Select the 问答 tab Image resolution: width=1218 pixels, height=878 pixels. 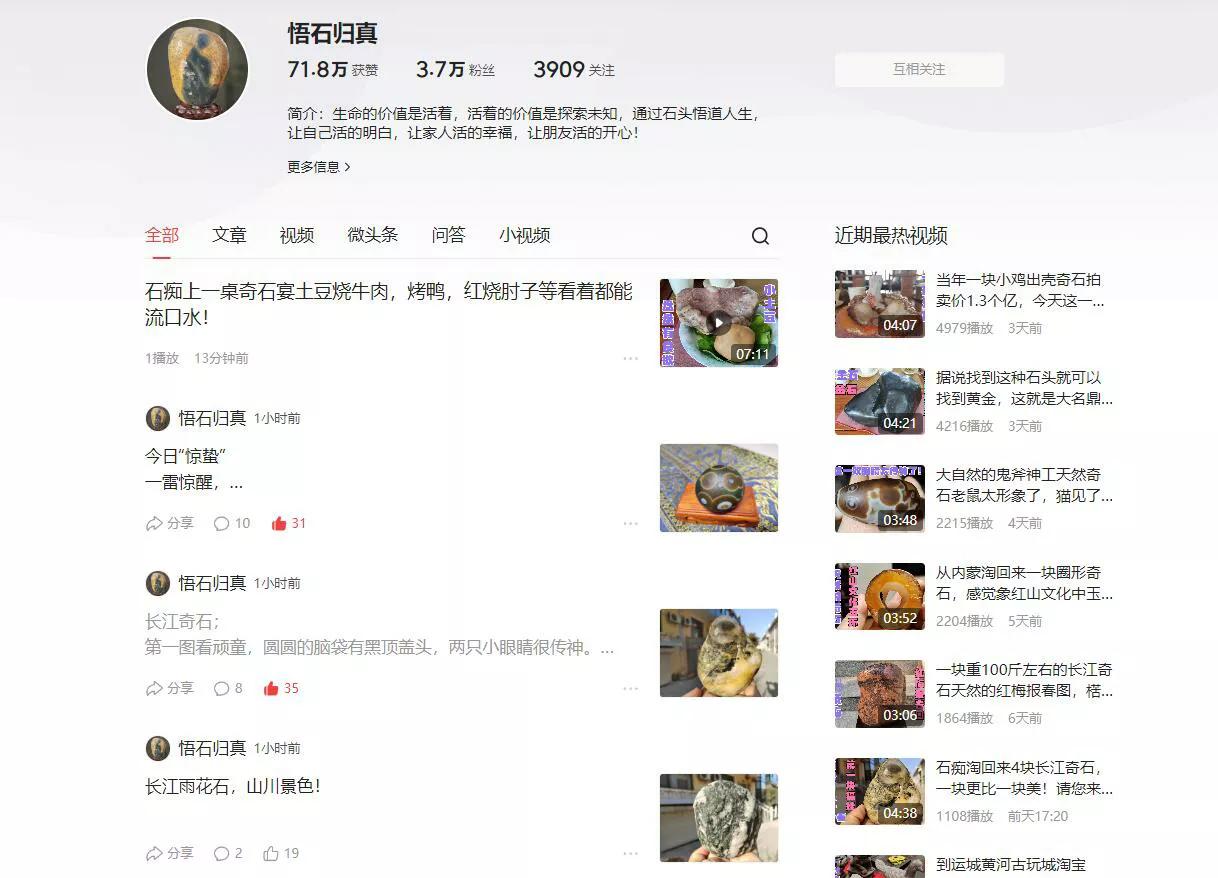tap(448, 235)
